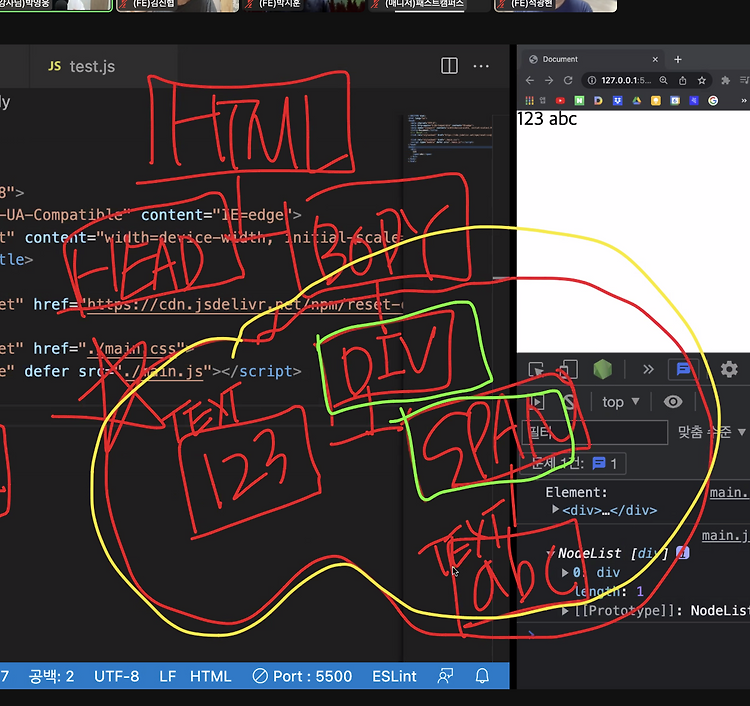Screen dimensions: 750x706
Task: Open dedicated Node.js DevTools
Action: pyautogui.click(x=603, y=370)
